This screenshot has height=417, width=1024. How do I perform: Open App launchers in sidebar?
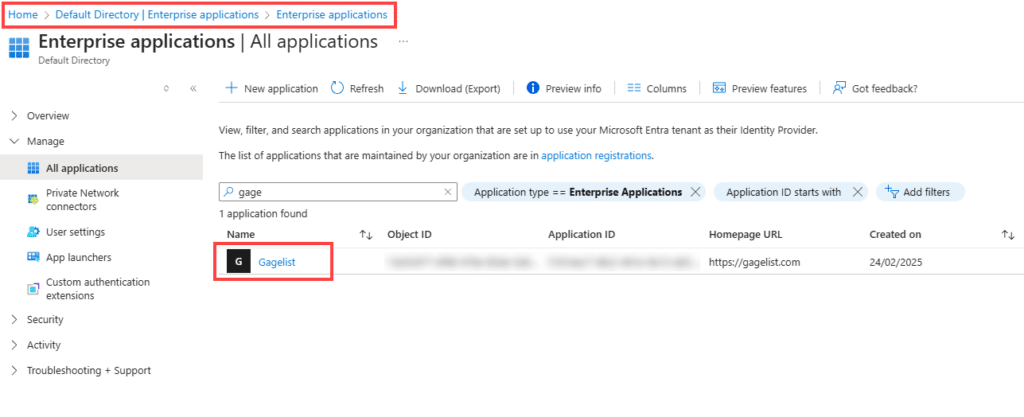[x=77, y=257]
